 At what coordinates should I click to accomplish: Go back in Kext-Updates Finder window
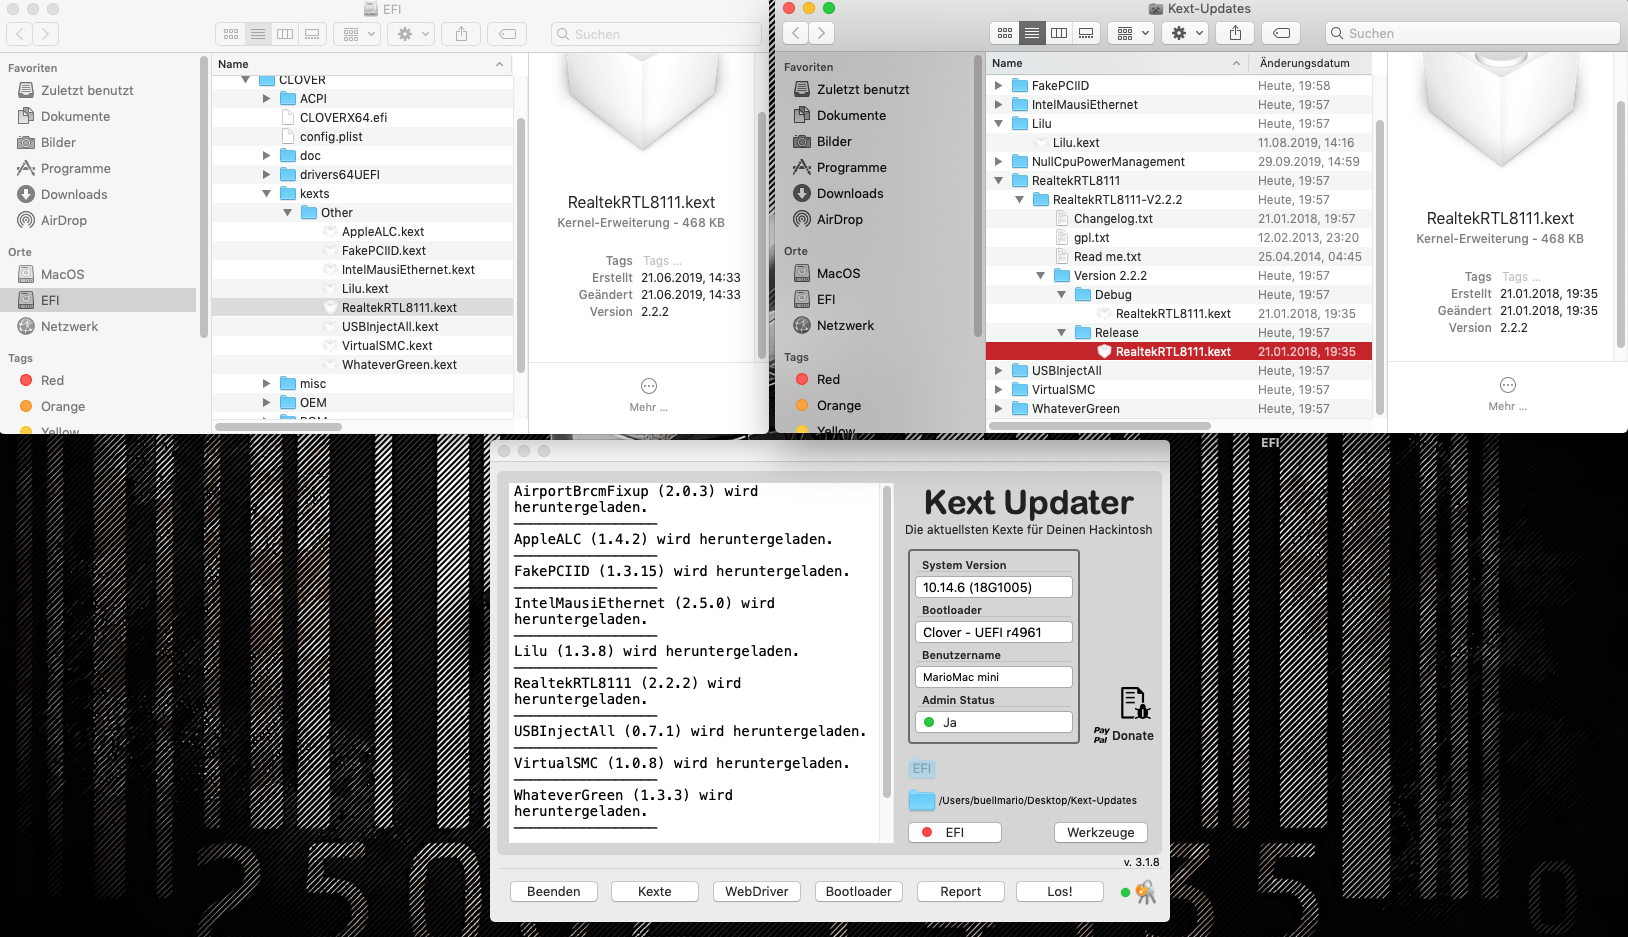pyautogui.click(x=795, y=33)
